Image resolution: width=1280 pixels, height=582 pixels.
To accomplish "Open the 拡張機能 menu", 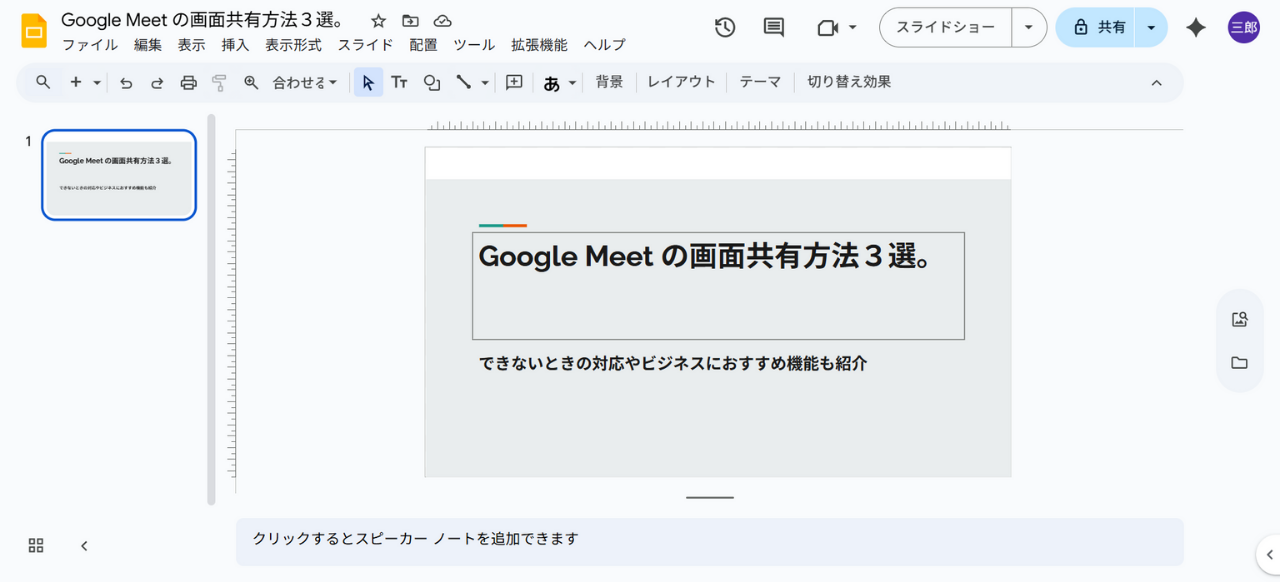I will pos(539,45).
